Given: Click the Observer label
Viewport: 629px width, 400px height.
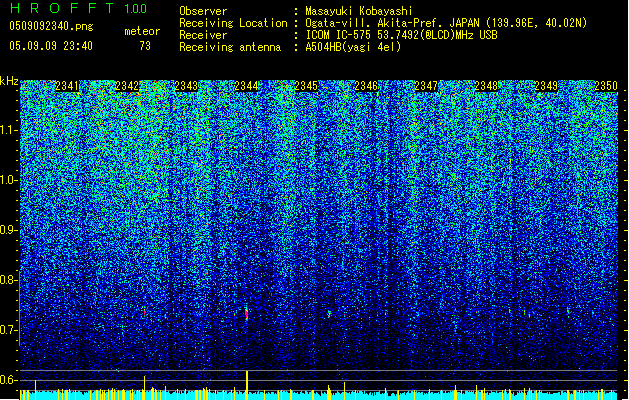Looking at the screenshot, I should click(203, 11).
